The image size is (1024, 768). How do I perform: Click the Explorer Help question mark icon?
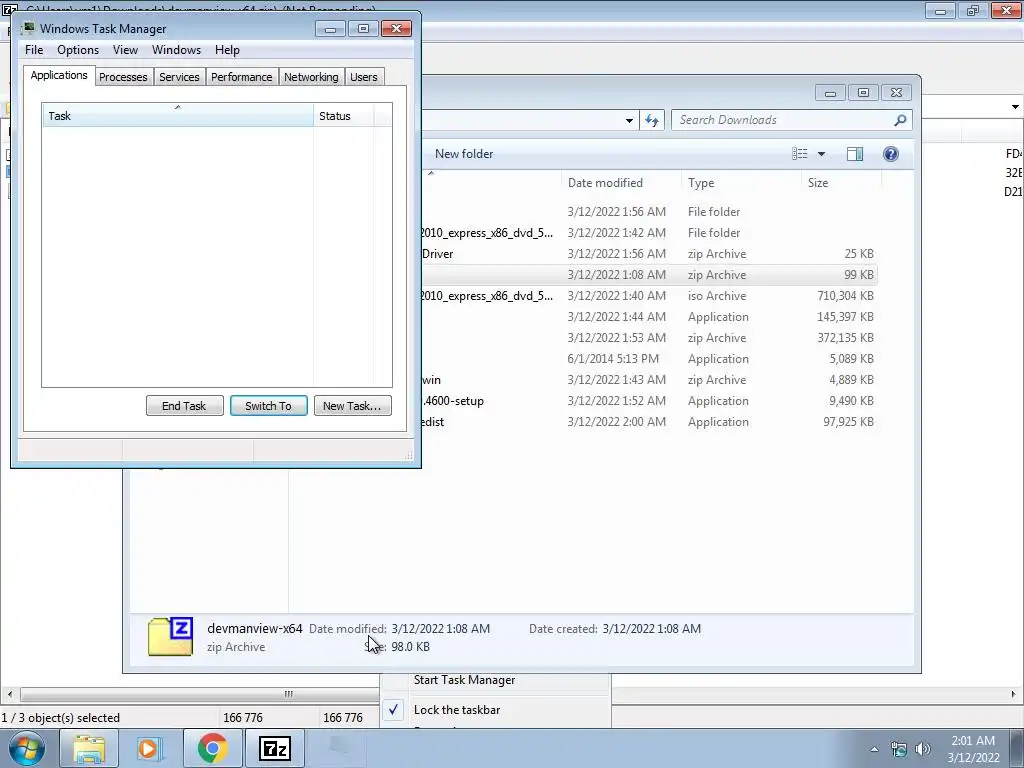[890, 154]
